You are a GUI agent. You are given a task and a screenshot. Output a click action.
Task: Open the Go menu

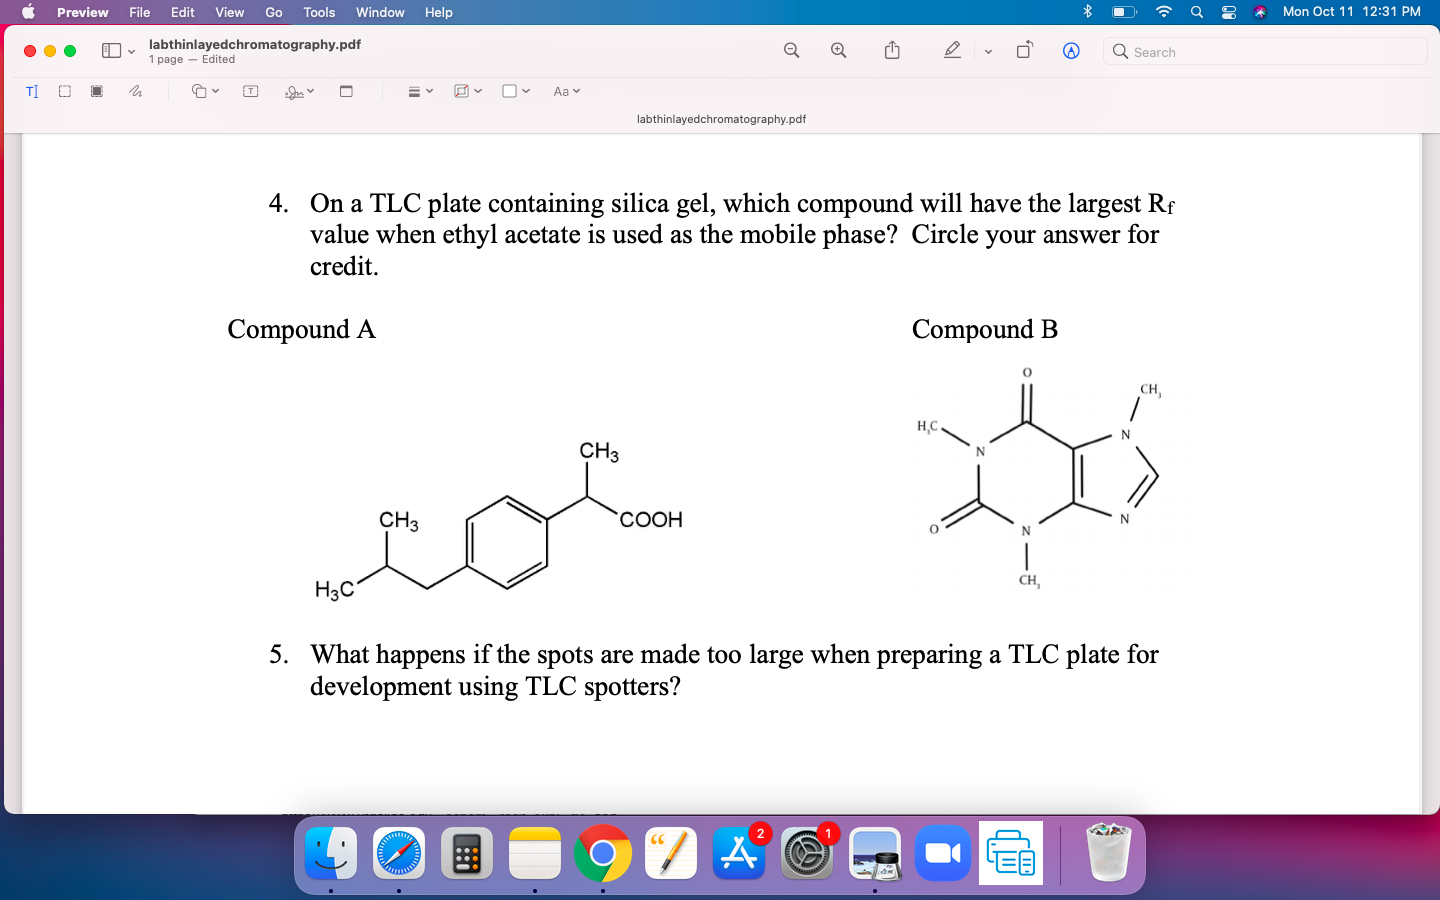coord(273,12)
